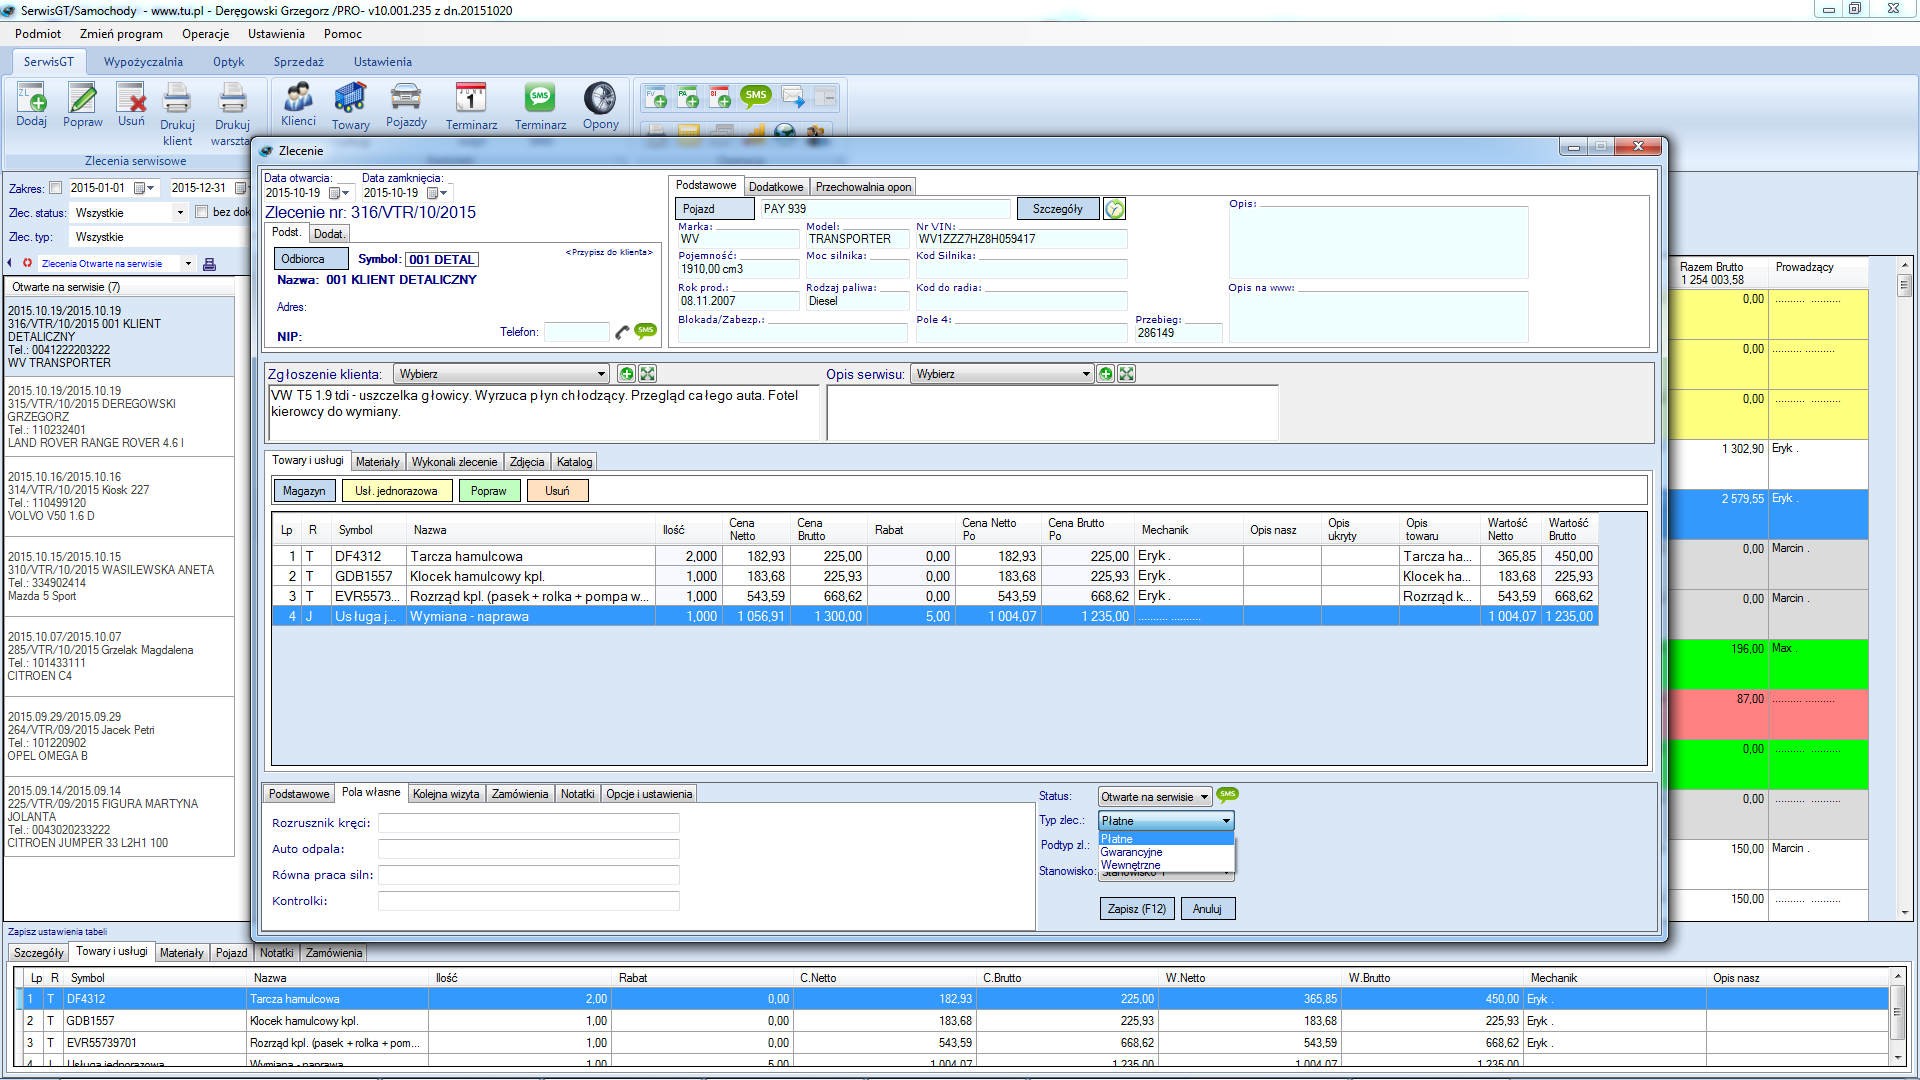
Task: Select Gwarancyjne in the Typ zlec. list
Action: [x=1131, y=852]
